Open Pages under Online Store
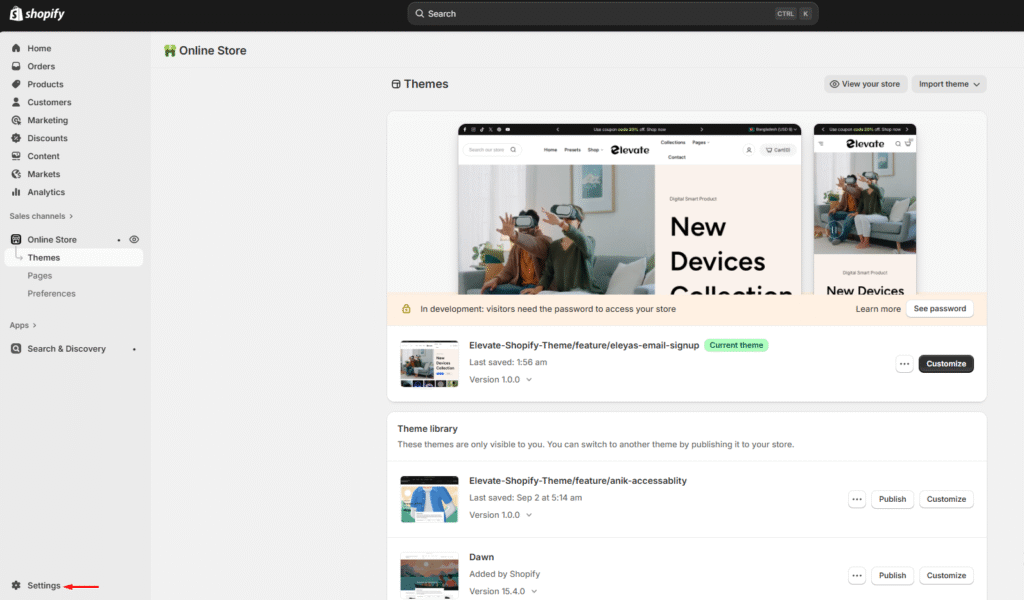Viewport: 1024px width, 600px height. point(40,276)
